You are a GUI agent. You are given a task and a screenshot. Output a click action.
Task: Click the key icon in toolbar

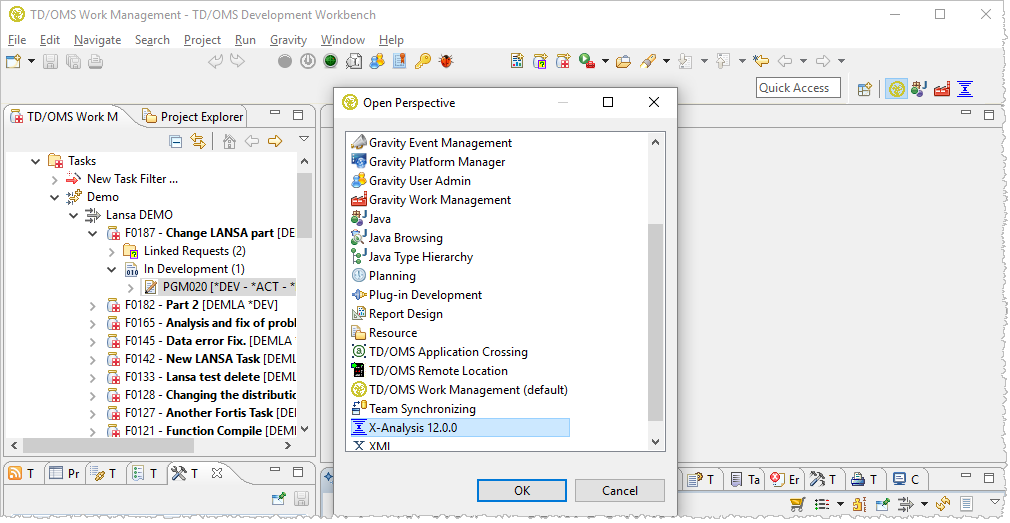[422, 61]
